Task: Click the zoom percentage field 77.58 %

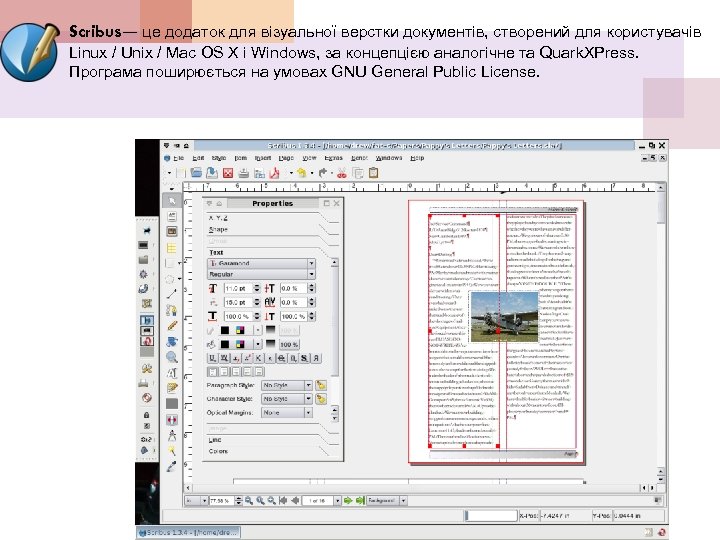Action: point(222,501)
